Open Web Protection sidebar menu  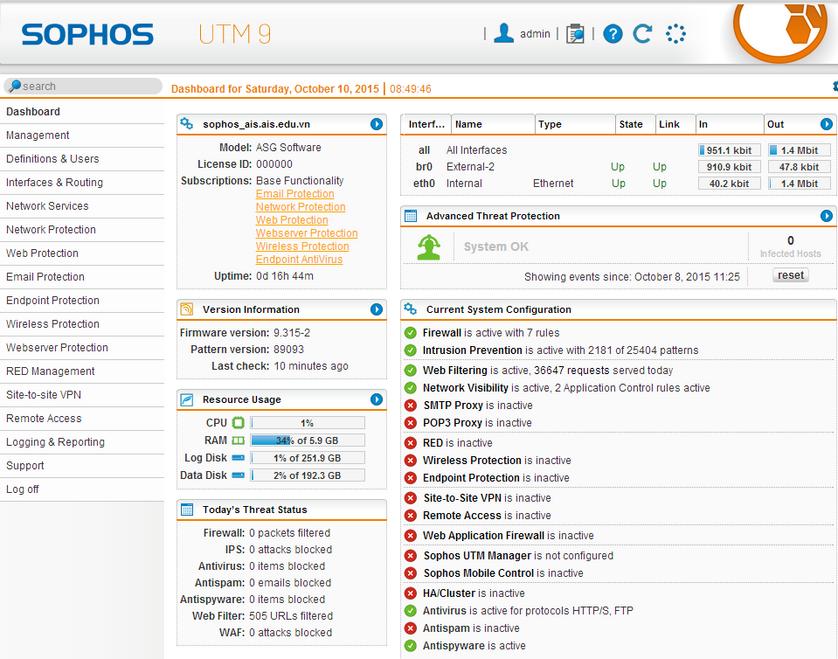click(x=82, y=253)
